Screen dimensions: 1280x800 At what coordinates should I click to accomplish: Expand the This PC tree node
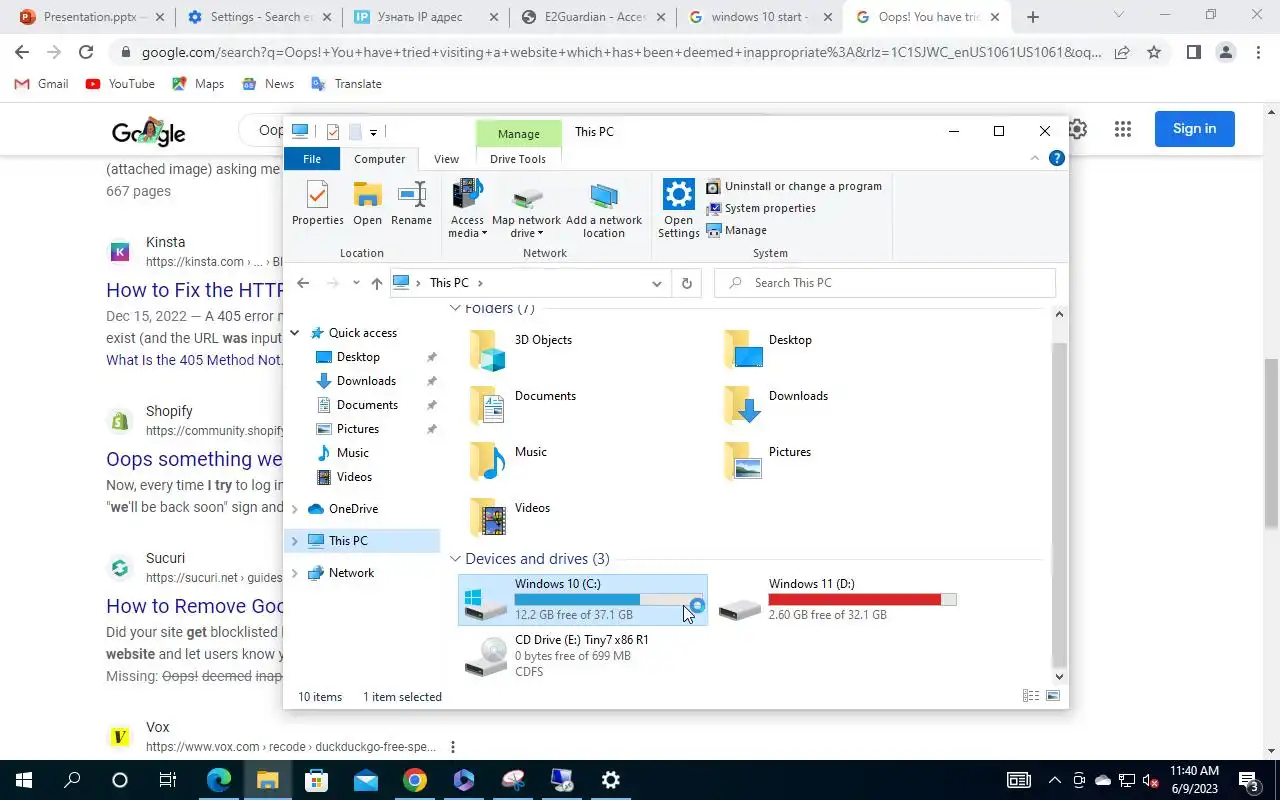tap(295, 541)
